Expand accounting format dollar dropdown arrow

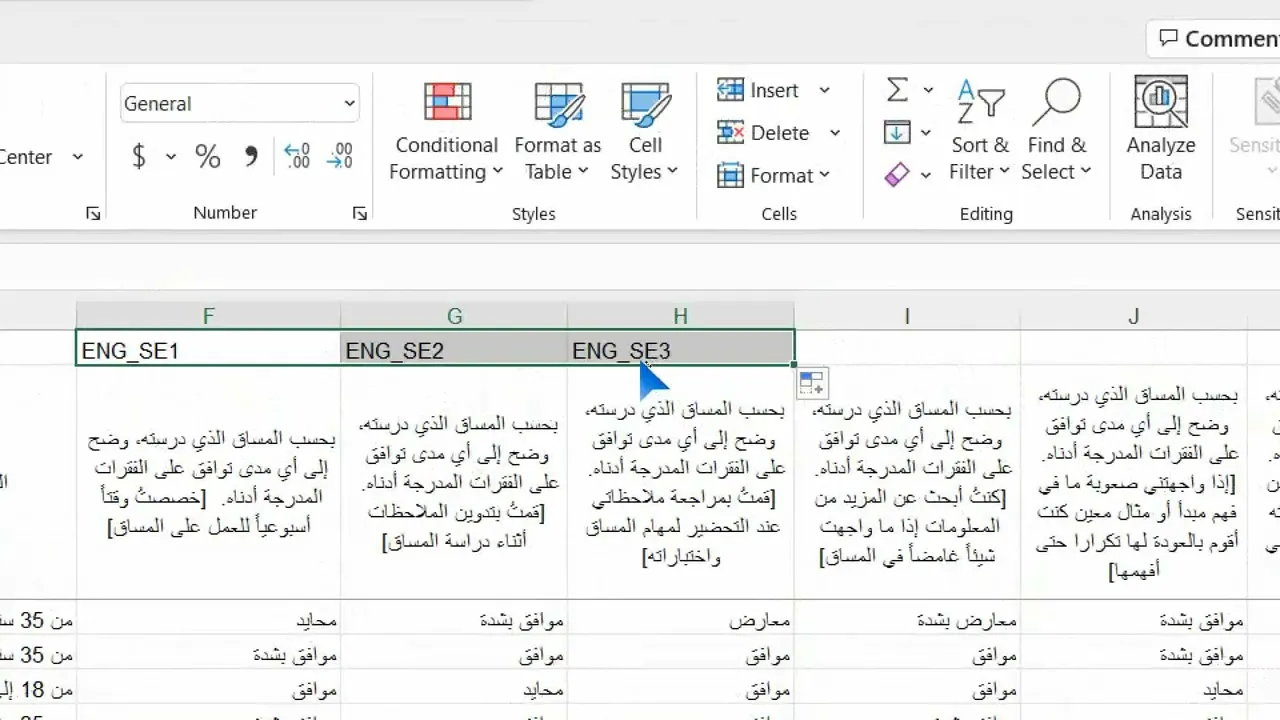tap(171, 157)
